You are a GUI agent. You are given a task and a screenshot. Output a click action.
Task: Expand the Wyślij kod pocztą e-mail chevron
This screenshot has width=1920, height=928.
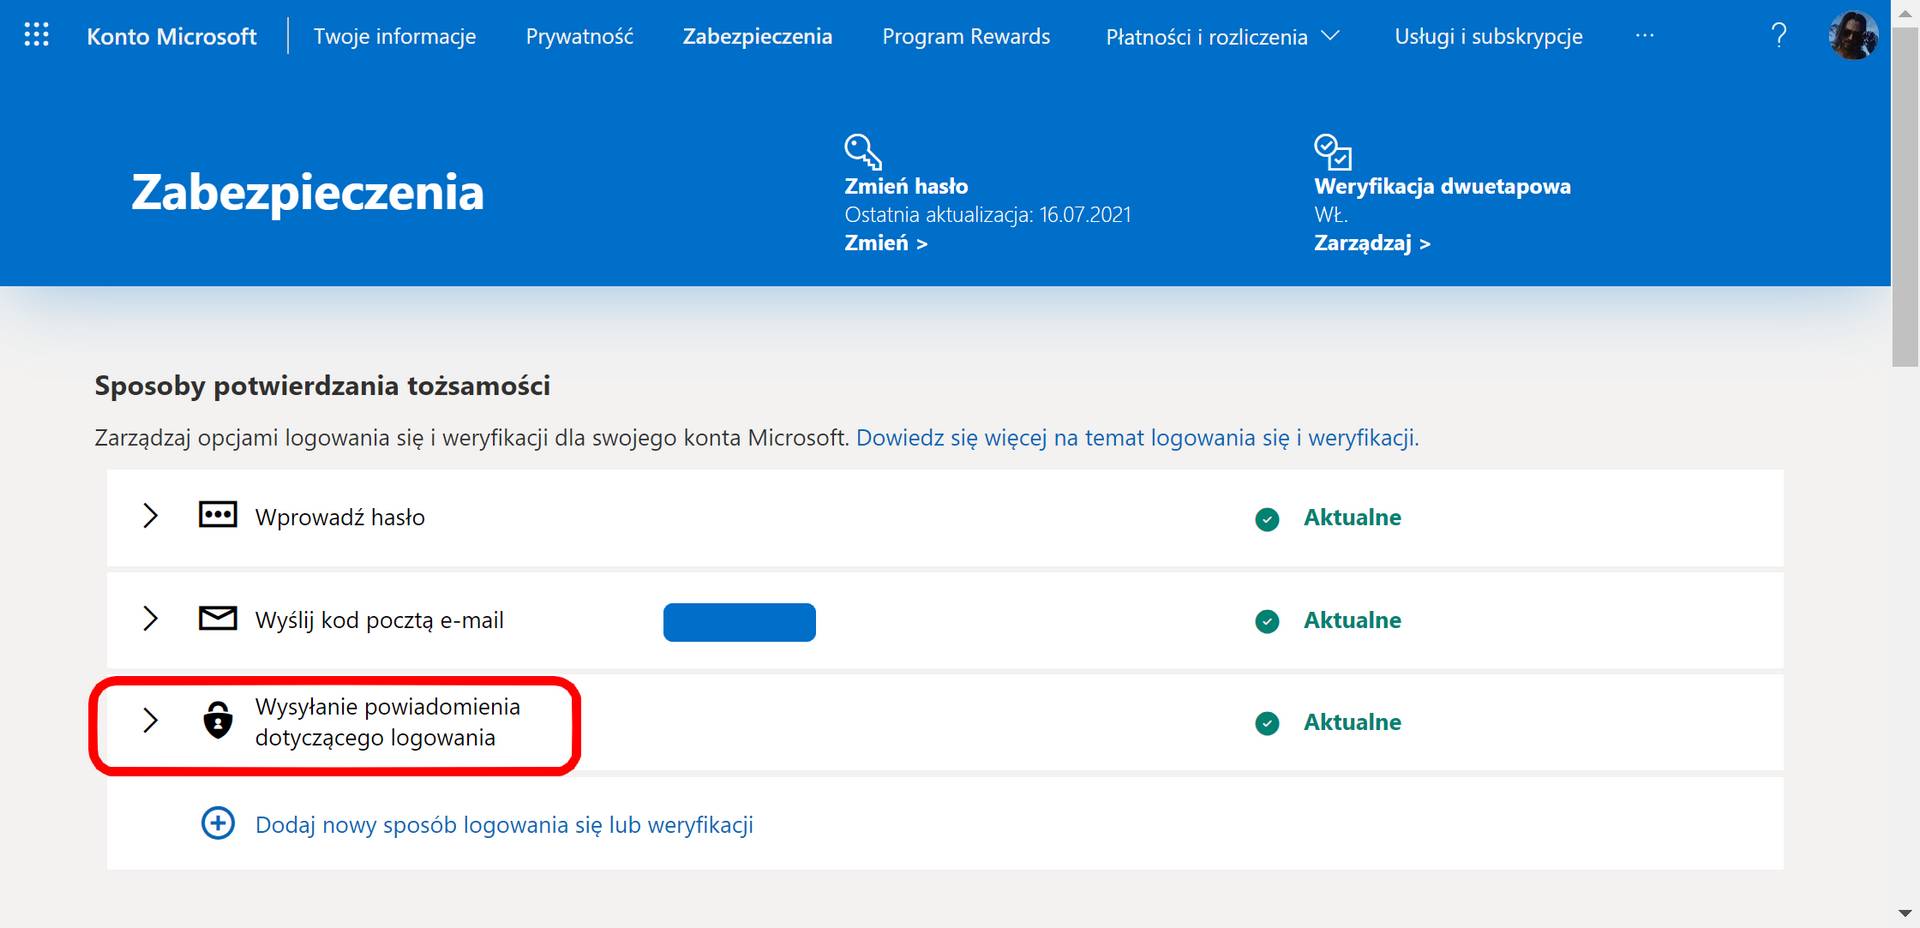click(x=150, y=618)
